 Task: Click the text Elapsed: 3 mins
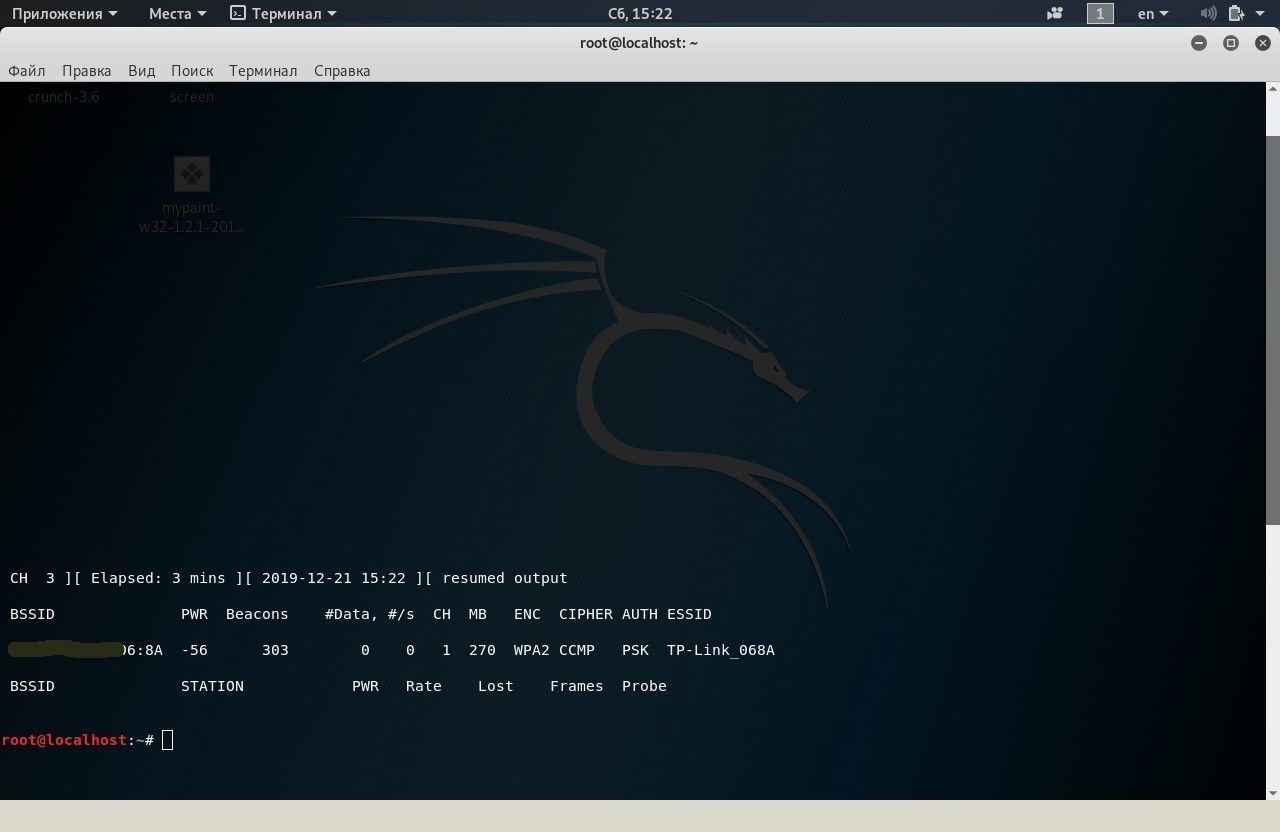pos(158,578)
